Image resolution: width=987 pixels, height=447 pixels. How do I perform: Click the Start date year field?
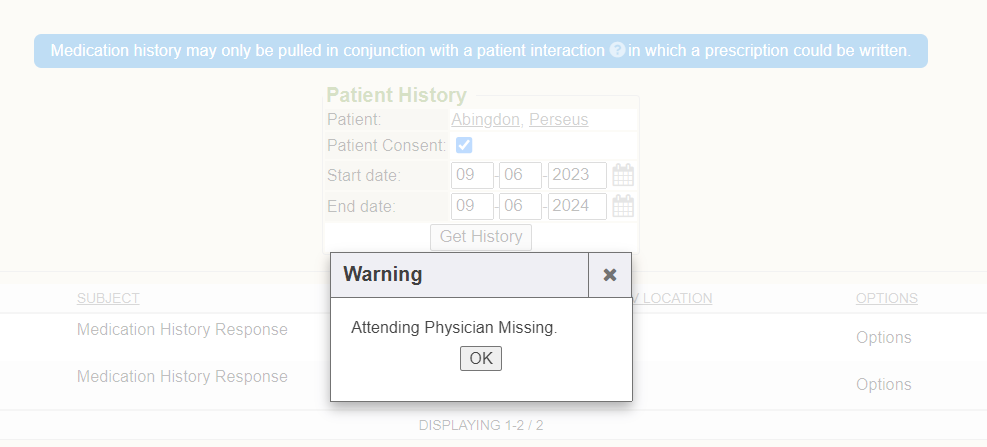click(577, 176)
